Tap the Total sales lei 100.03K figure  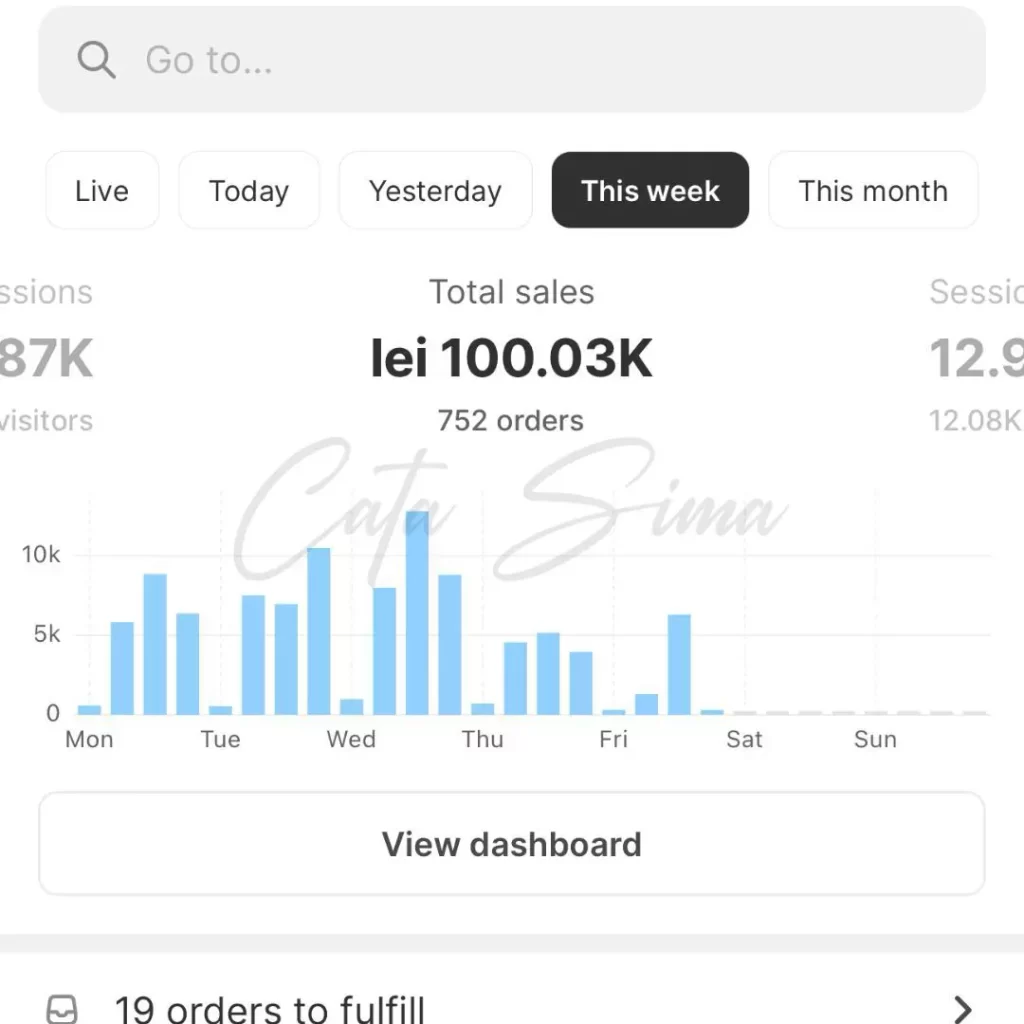[x=511, y=358]
